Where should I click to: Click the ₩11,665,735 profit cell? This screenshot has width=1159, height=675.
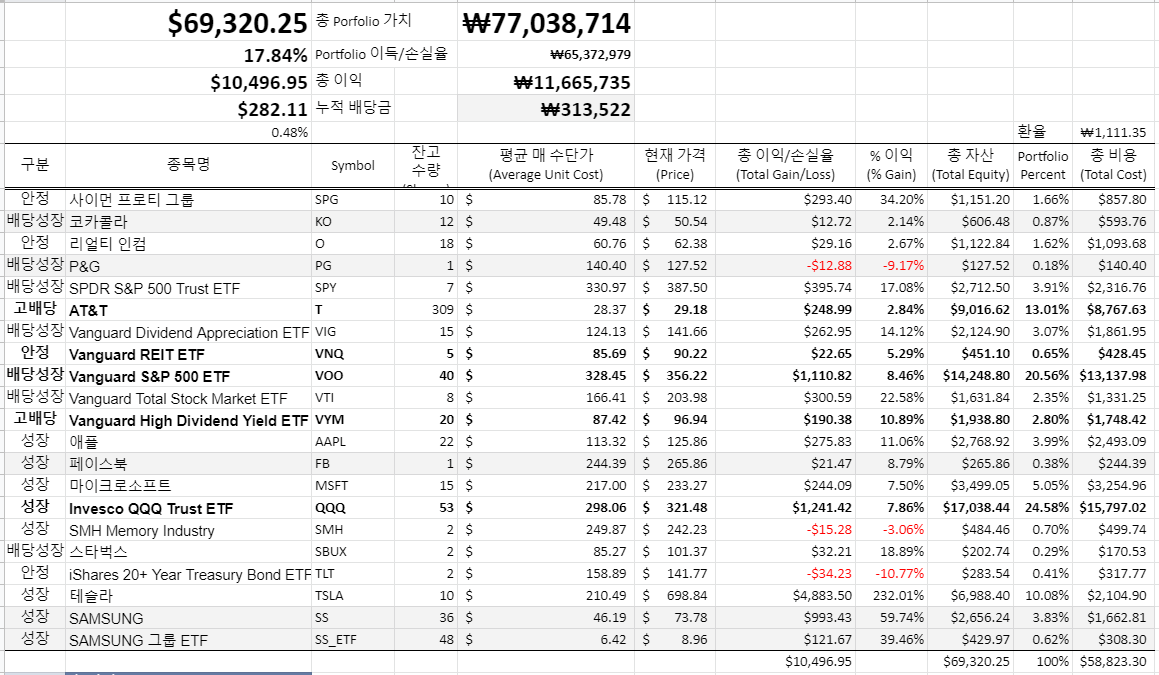[545, 82]
